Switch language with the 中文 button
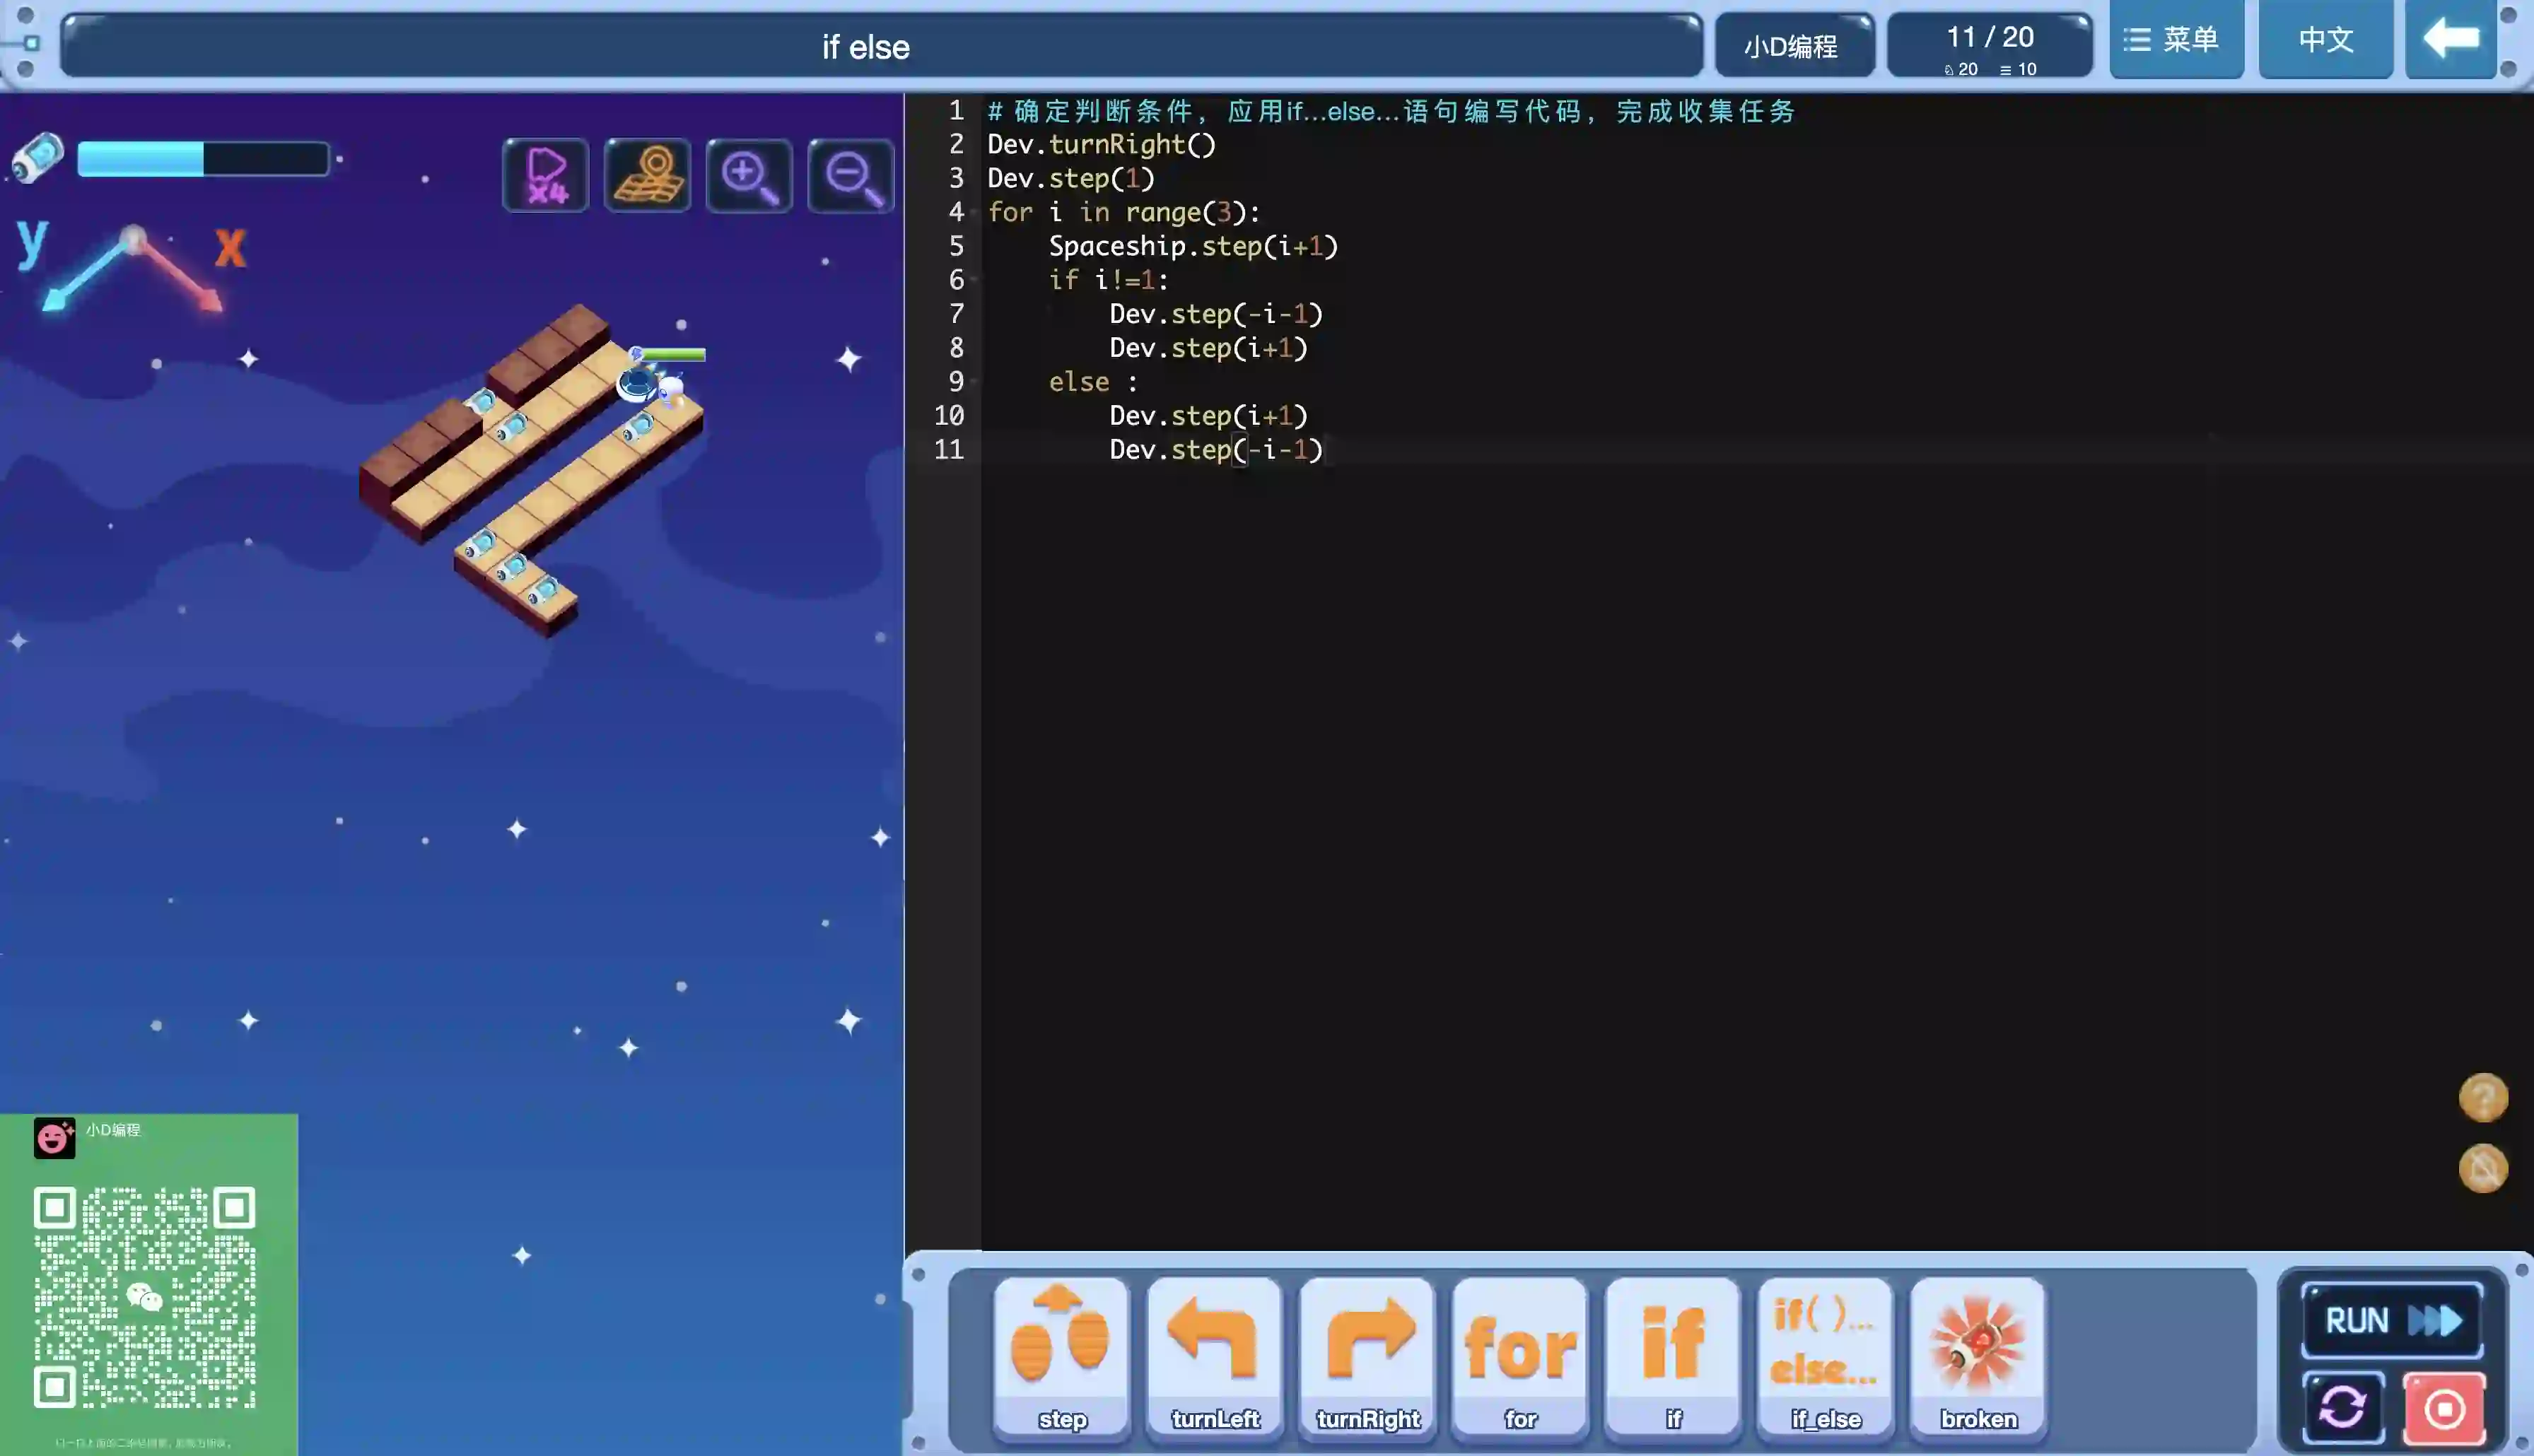Screen dimensions: 2534x1456 2326,40
